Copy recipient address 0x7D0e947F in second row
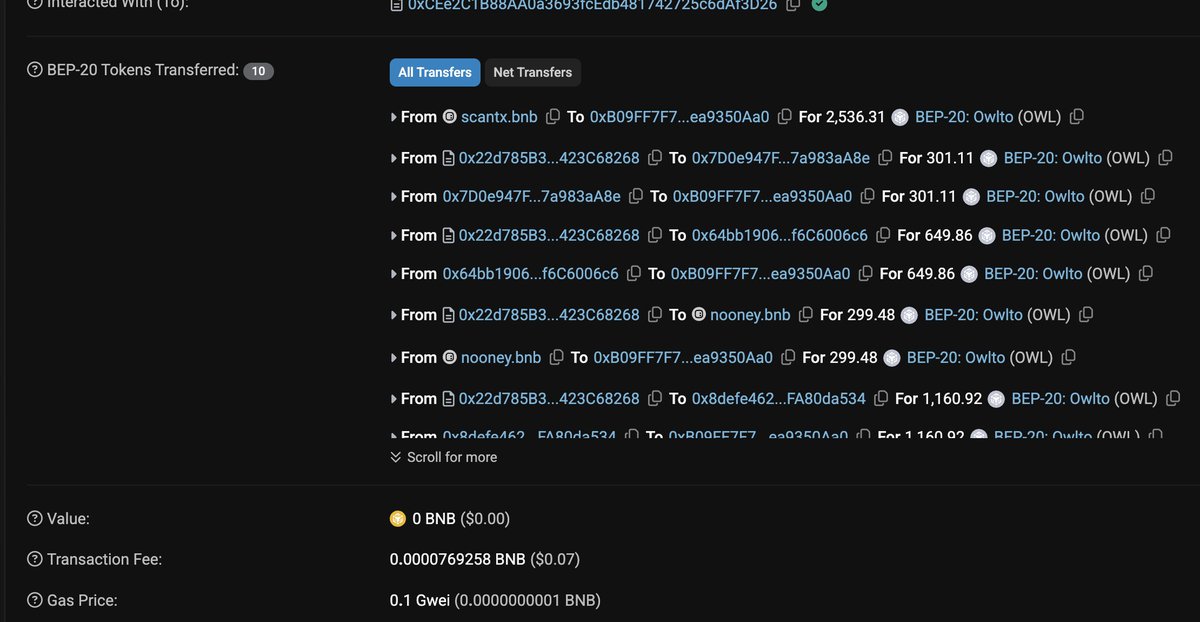 point(885,158)
